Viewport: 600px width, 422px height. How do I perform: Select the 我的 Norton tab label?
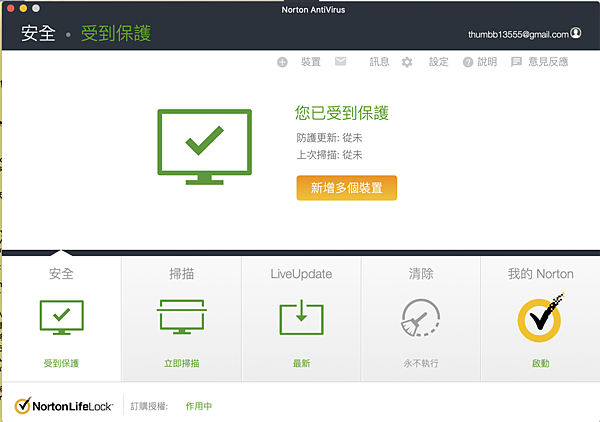pyautogui.click(x=540, y=274)
